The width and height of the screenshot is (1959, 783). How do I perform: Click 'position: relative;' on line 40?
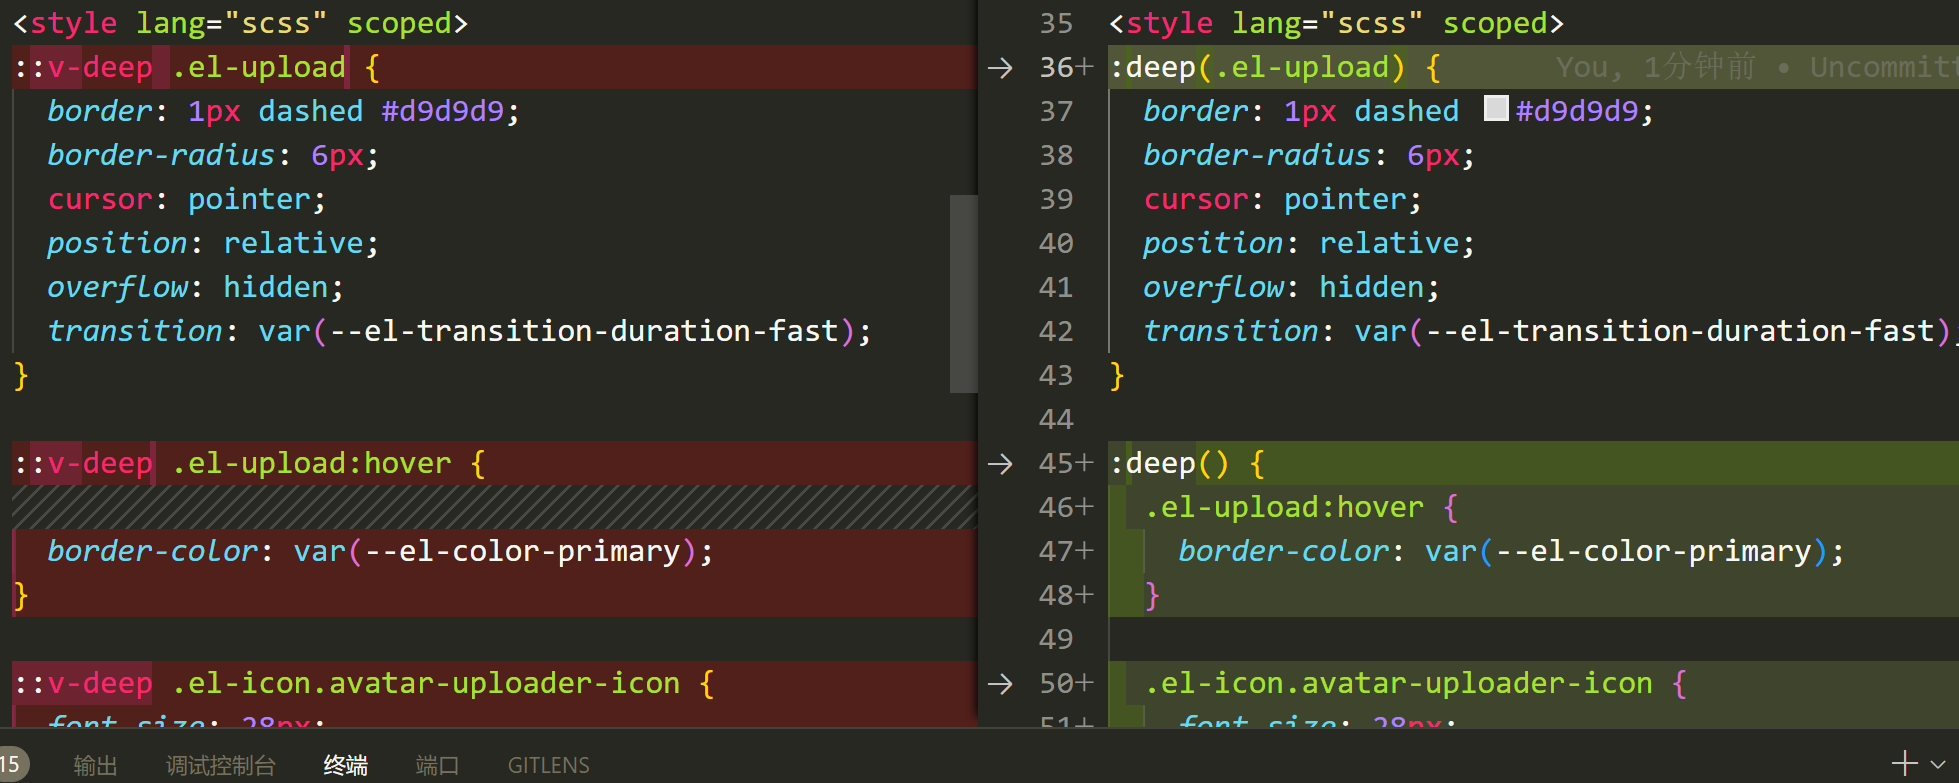[1309, 244]
